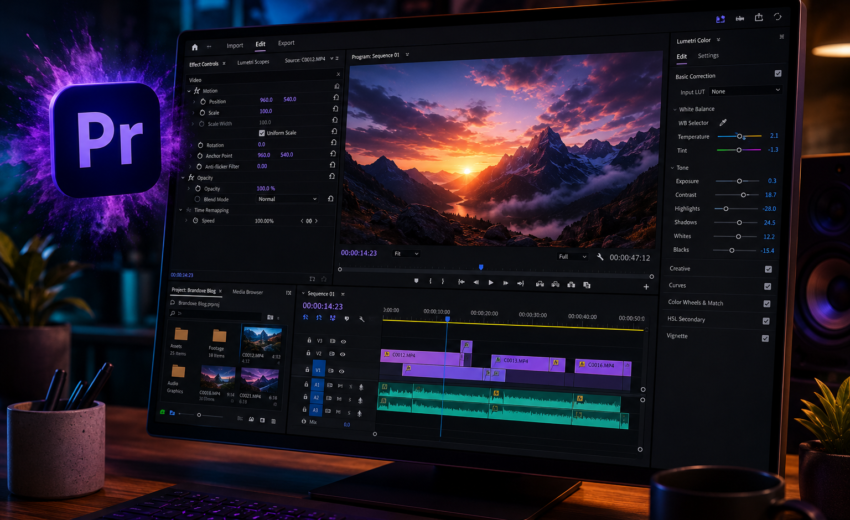
Task: Open the Button Editor plus icon
Action: click(x=646, y=286)
